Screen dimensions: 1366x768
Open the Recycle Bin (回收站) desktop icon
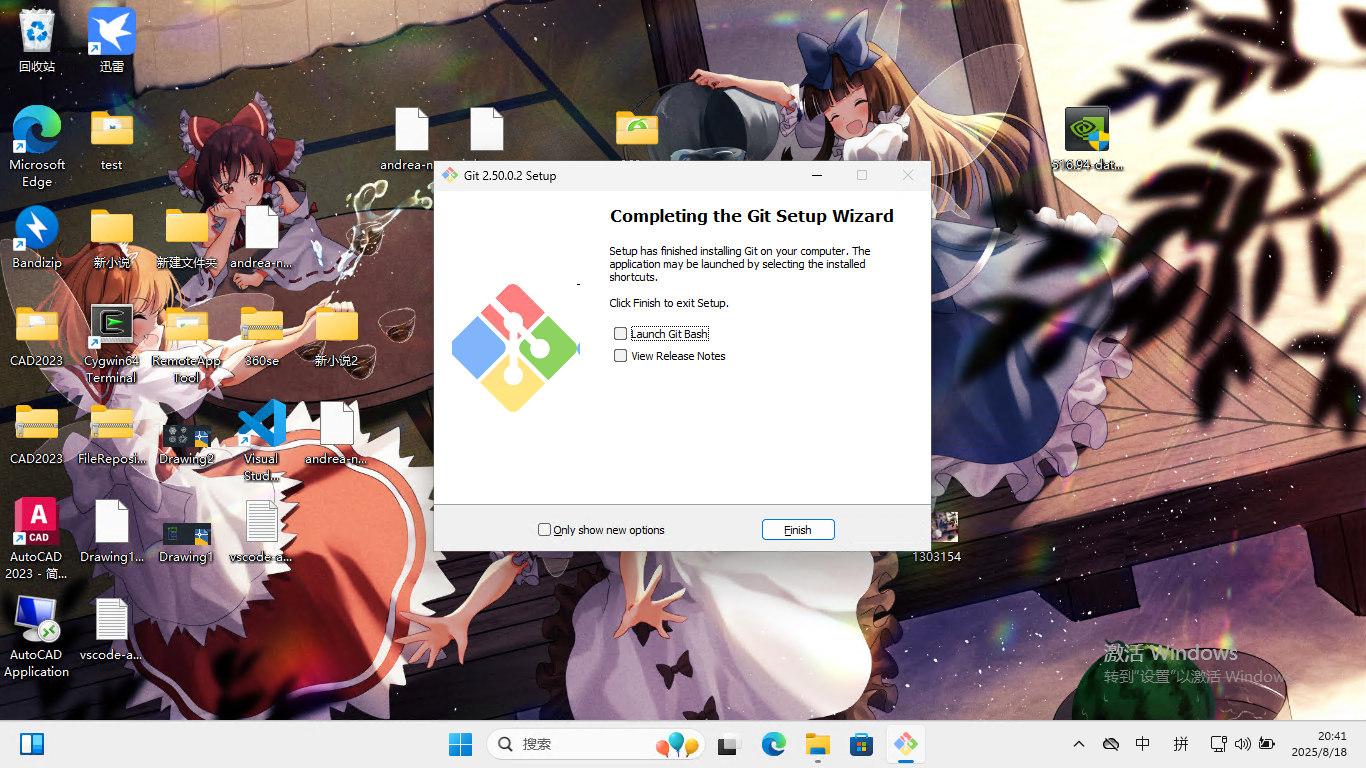tap(37, 41)
